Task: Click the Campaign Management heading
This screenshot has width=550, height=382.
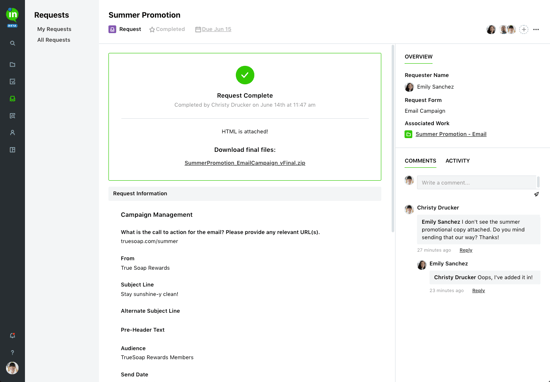Action: point(156,215)
